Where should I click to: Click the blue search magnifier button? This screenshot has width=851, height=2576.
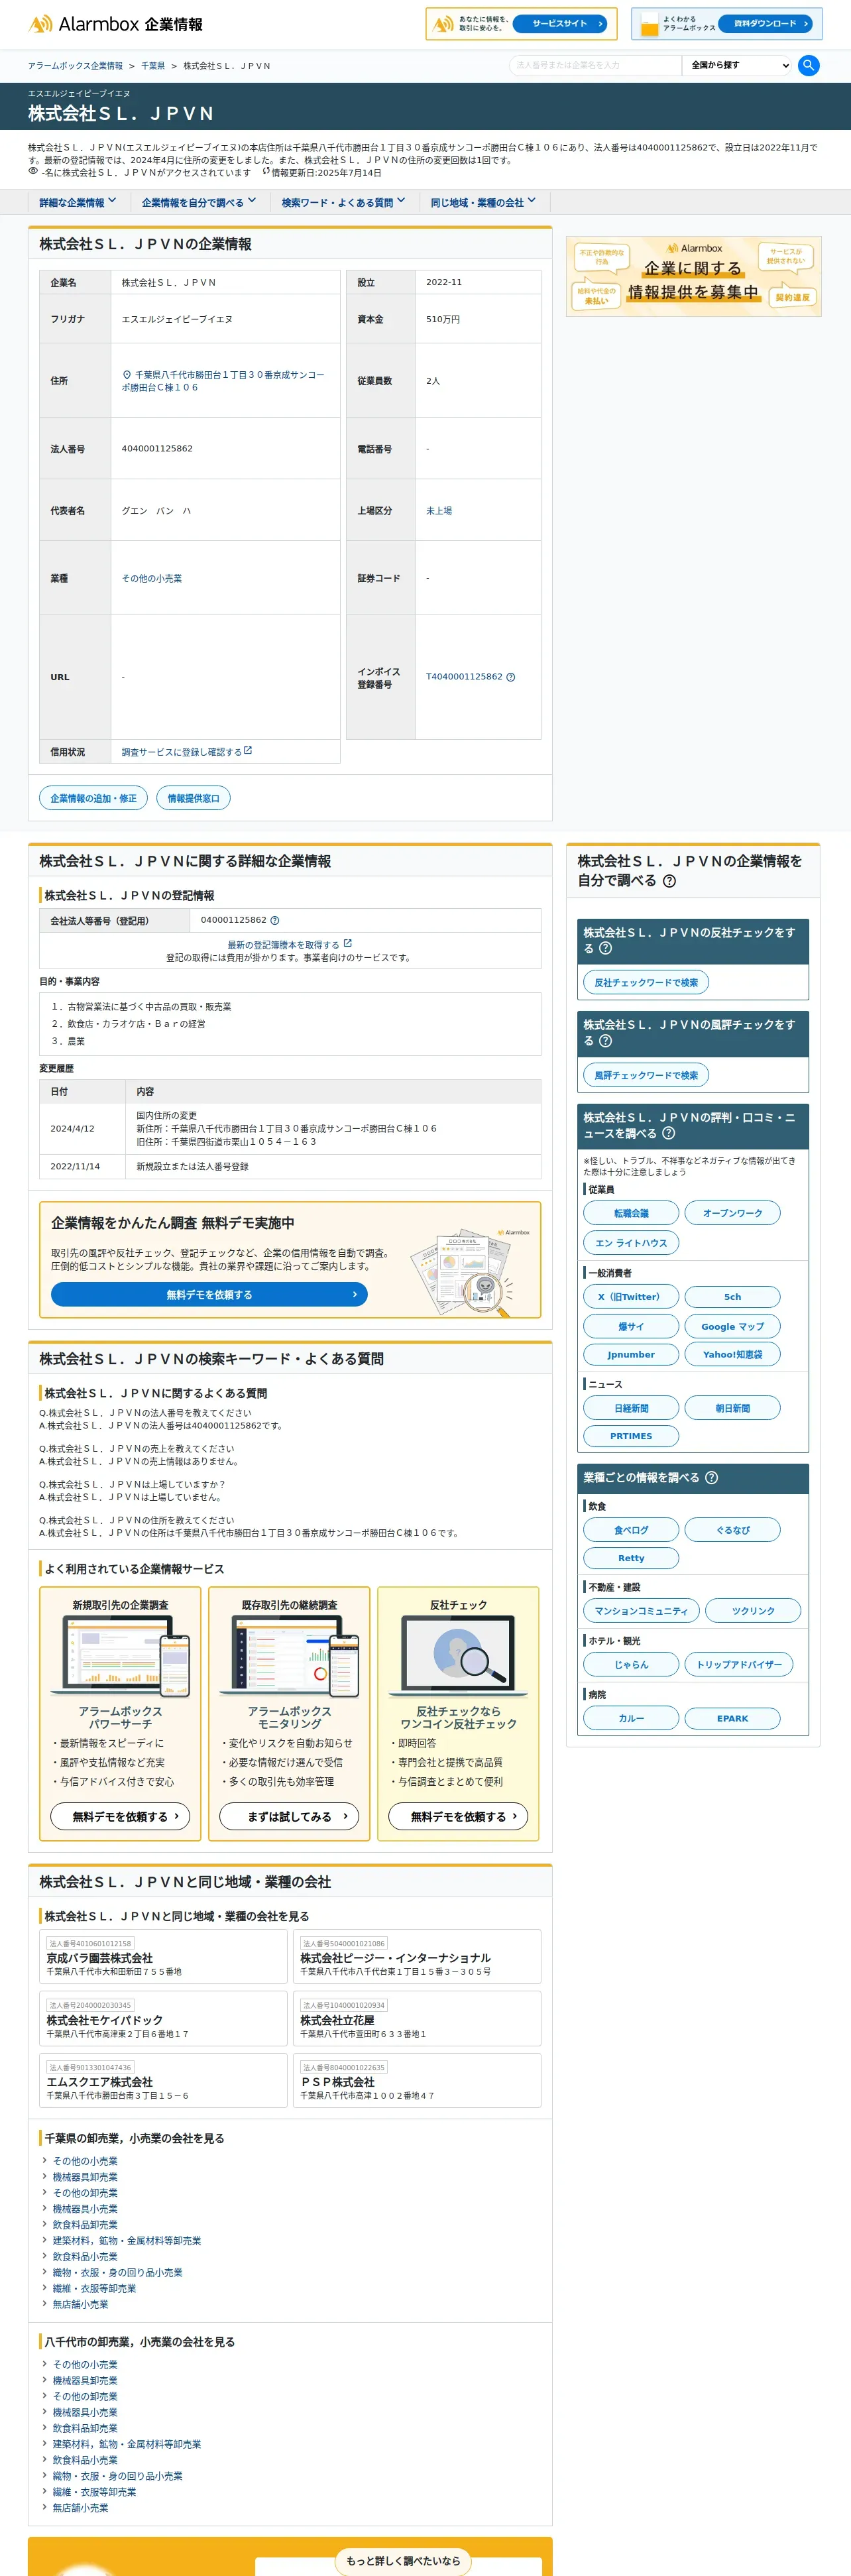(x=809, y=65)
